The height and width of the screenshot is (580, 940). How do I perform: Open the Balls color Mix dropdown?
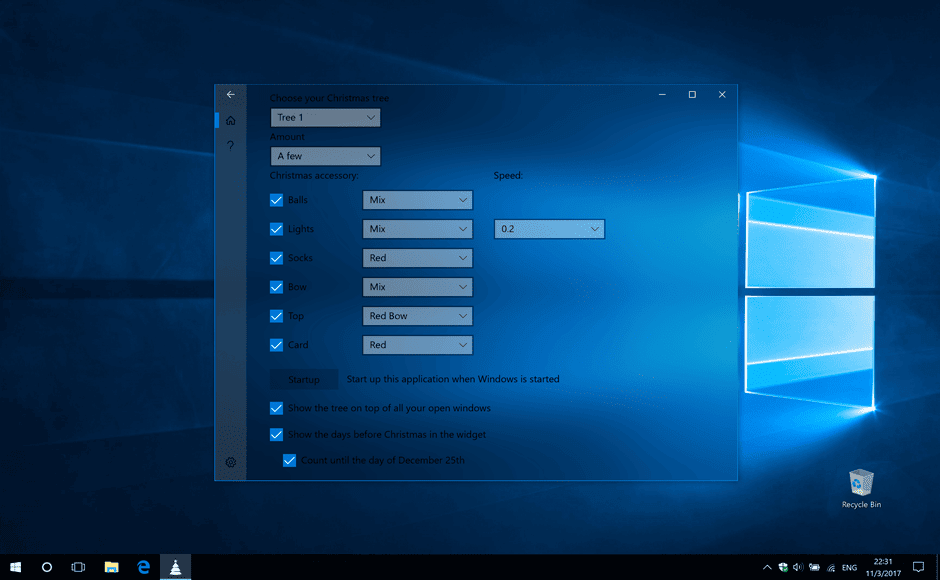click(417, 200)
